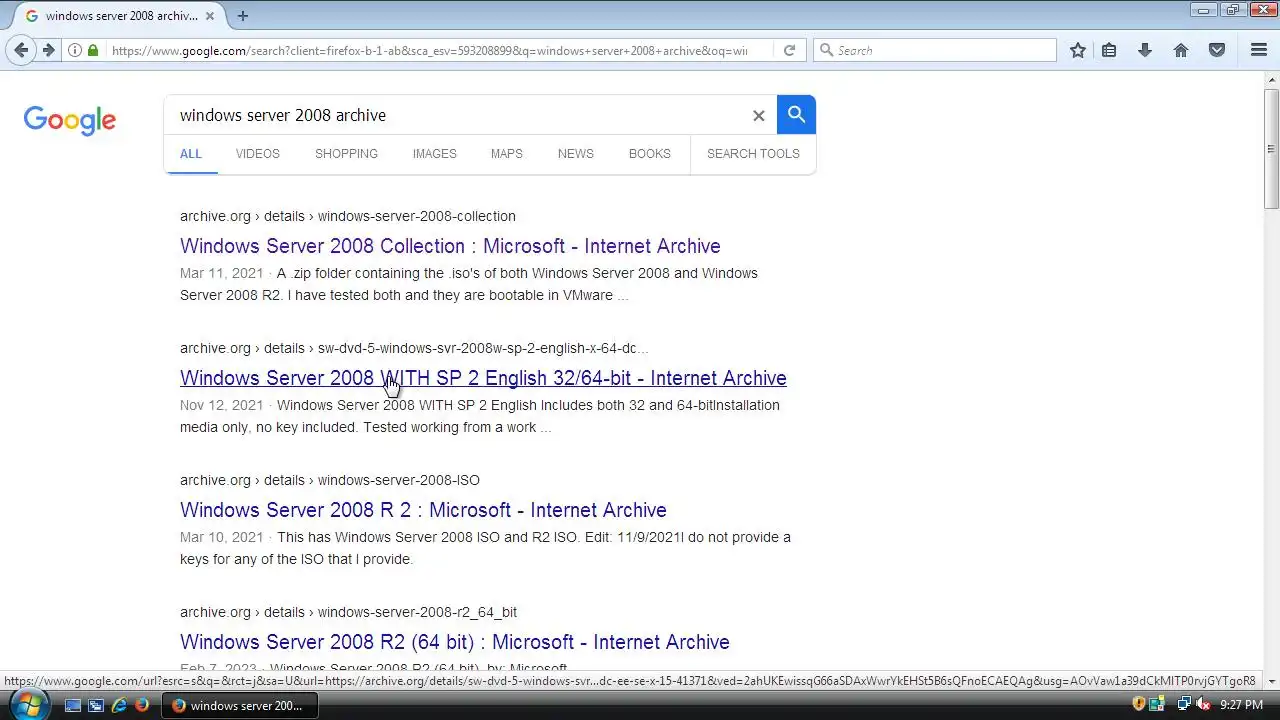Click into the Google search query field
This screenshot has height=720, width=1280.
click(460, 115)
